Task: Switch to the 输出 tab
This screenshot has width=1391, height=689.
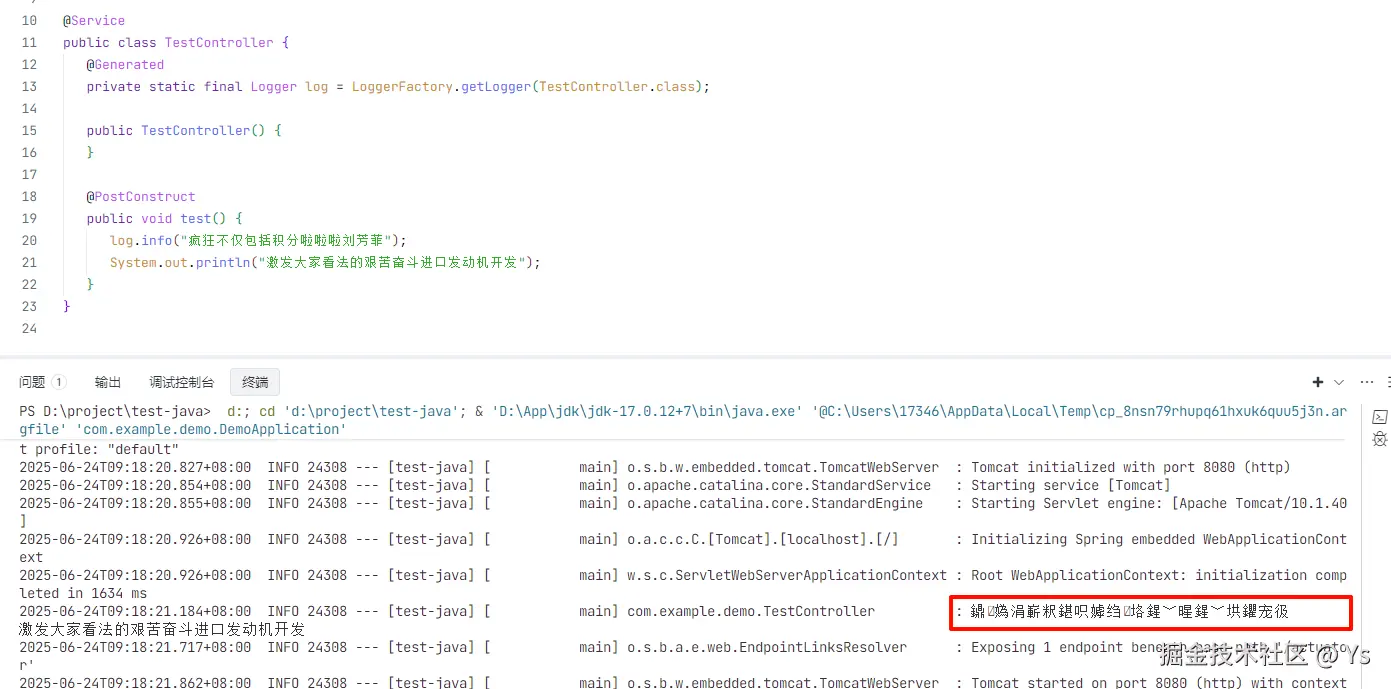Action: click(108, 382)
